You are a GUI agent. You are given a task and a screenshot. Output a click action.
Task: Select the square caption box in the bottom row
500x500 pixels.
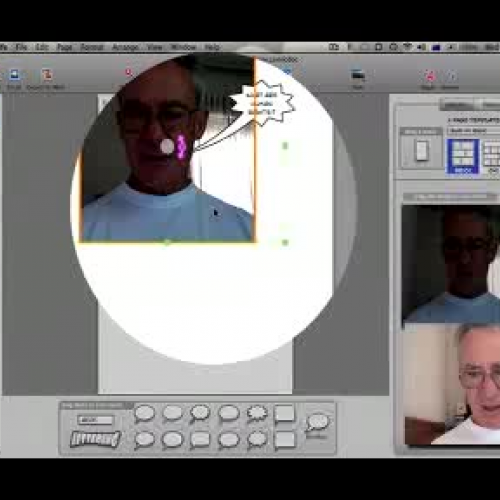click(284, 440)
